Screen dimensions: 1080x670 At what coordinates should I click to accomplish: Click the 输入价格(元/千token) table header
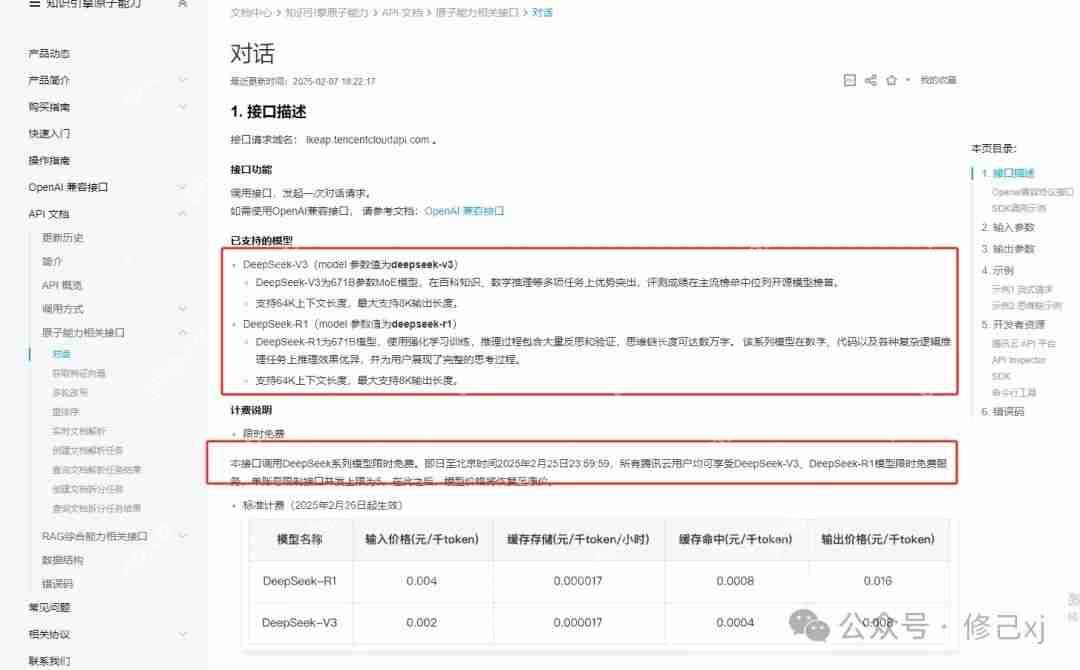point(422,540)
